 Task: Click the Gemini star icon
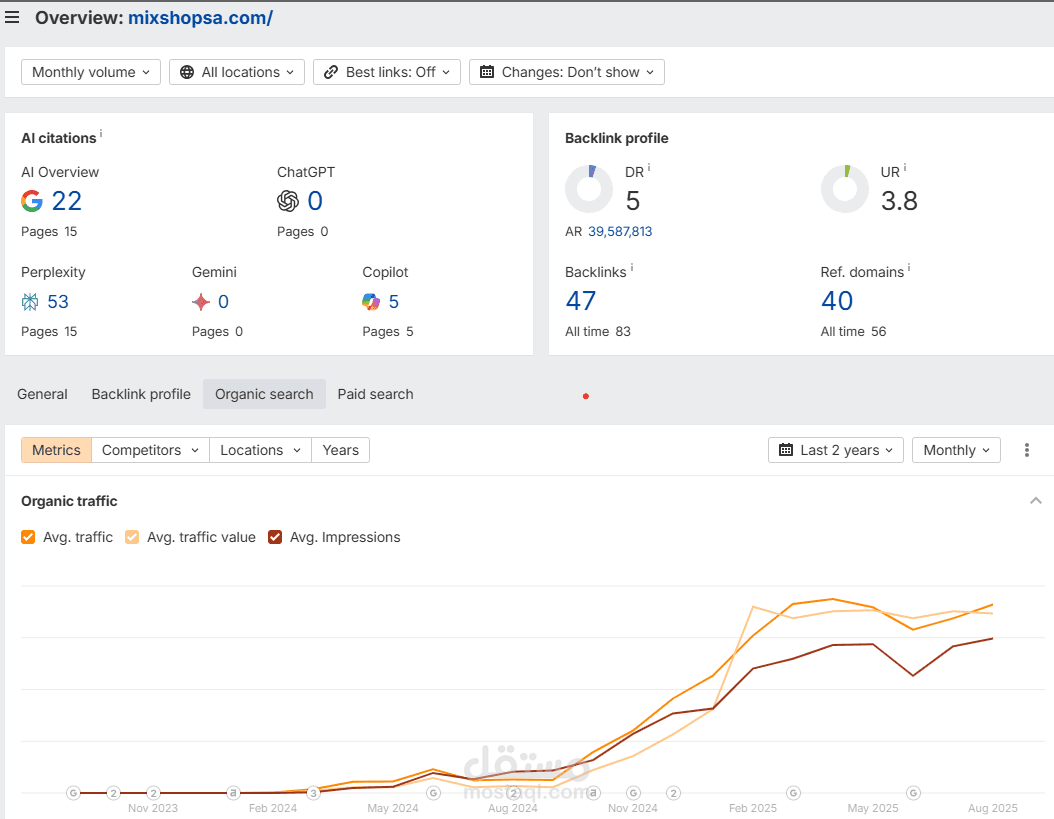200,302
